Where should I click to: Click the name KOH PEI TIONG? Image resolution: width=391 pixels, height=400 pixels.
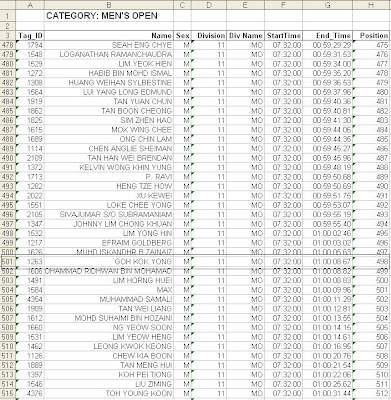click(145, 374)
